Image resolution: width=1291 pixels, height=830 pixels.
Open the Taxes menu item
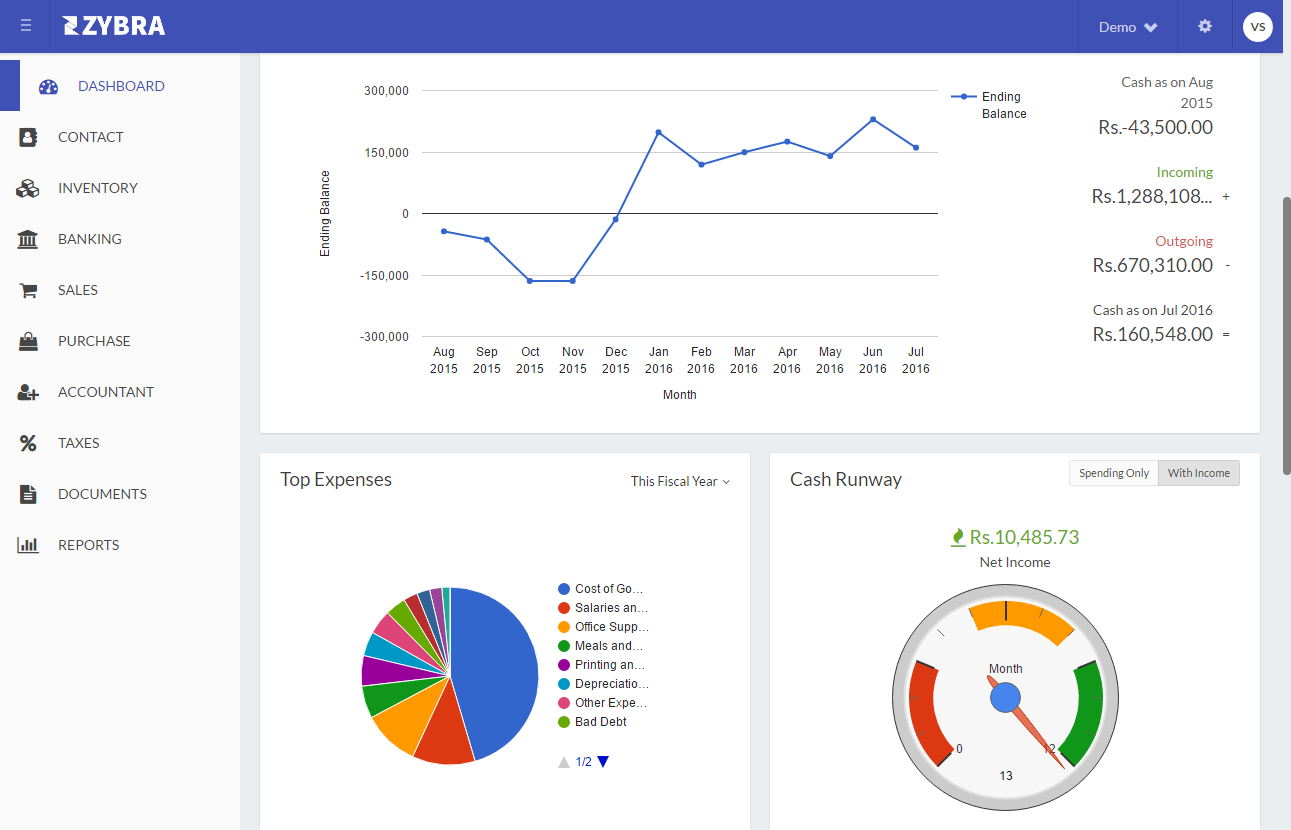pyautogui.click(x=120, y=443)
